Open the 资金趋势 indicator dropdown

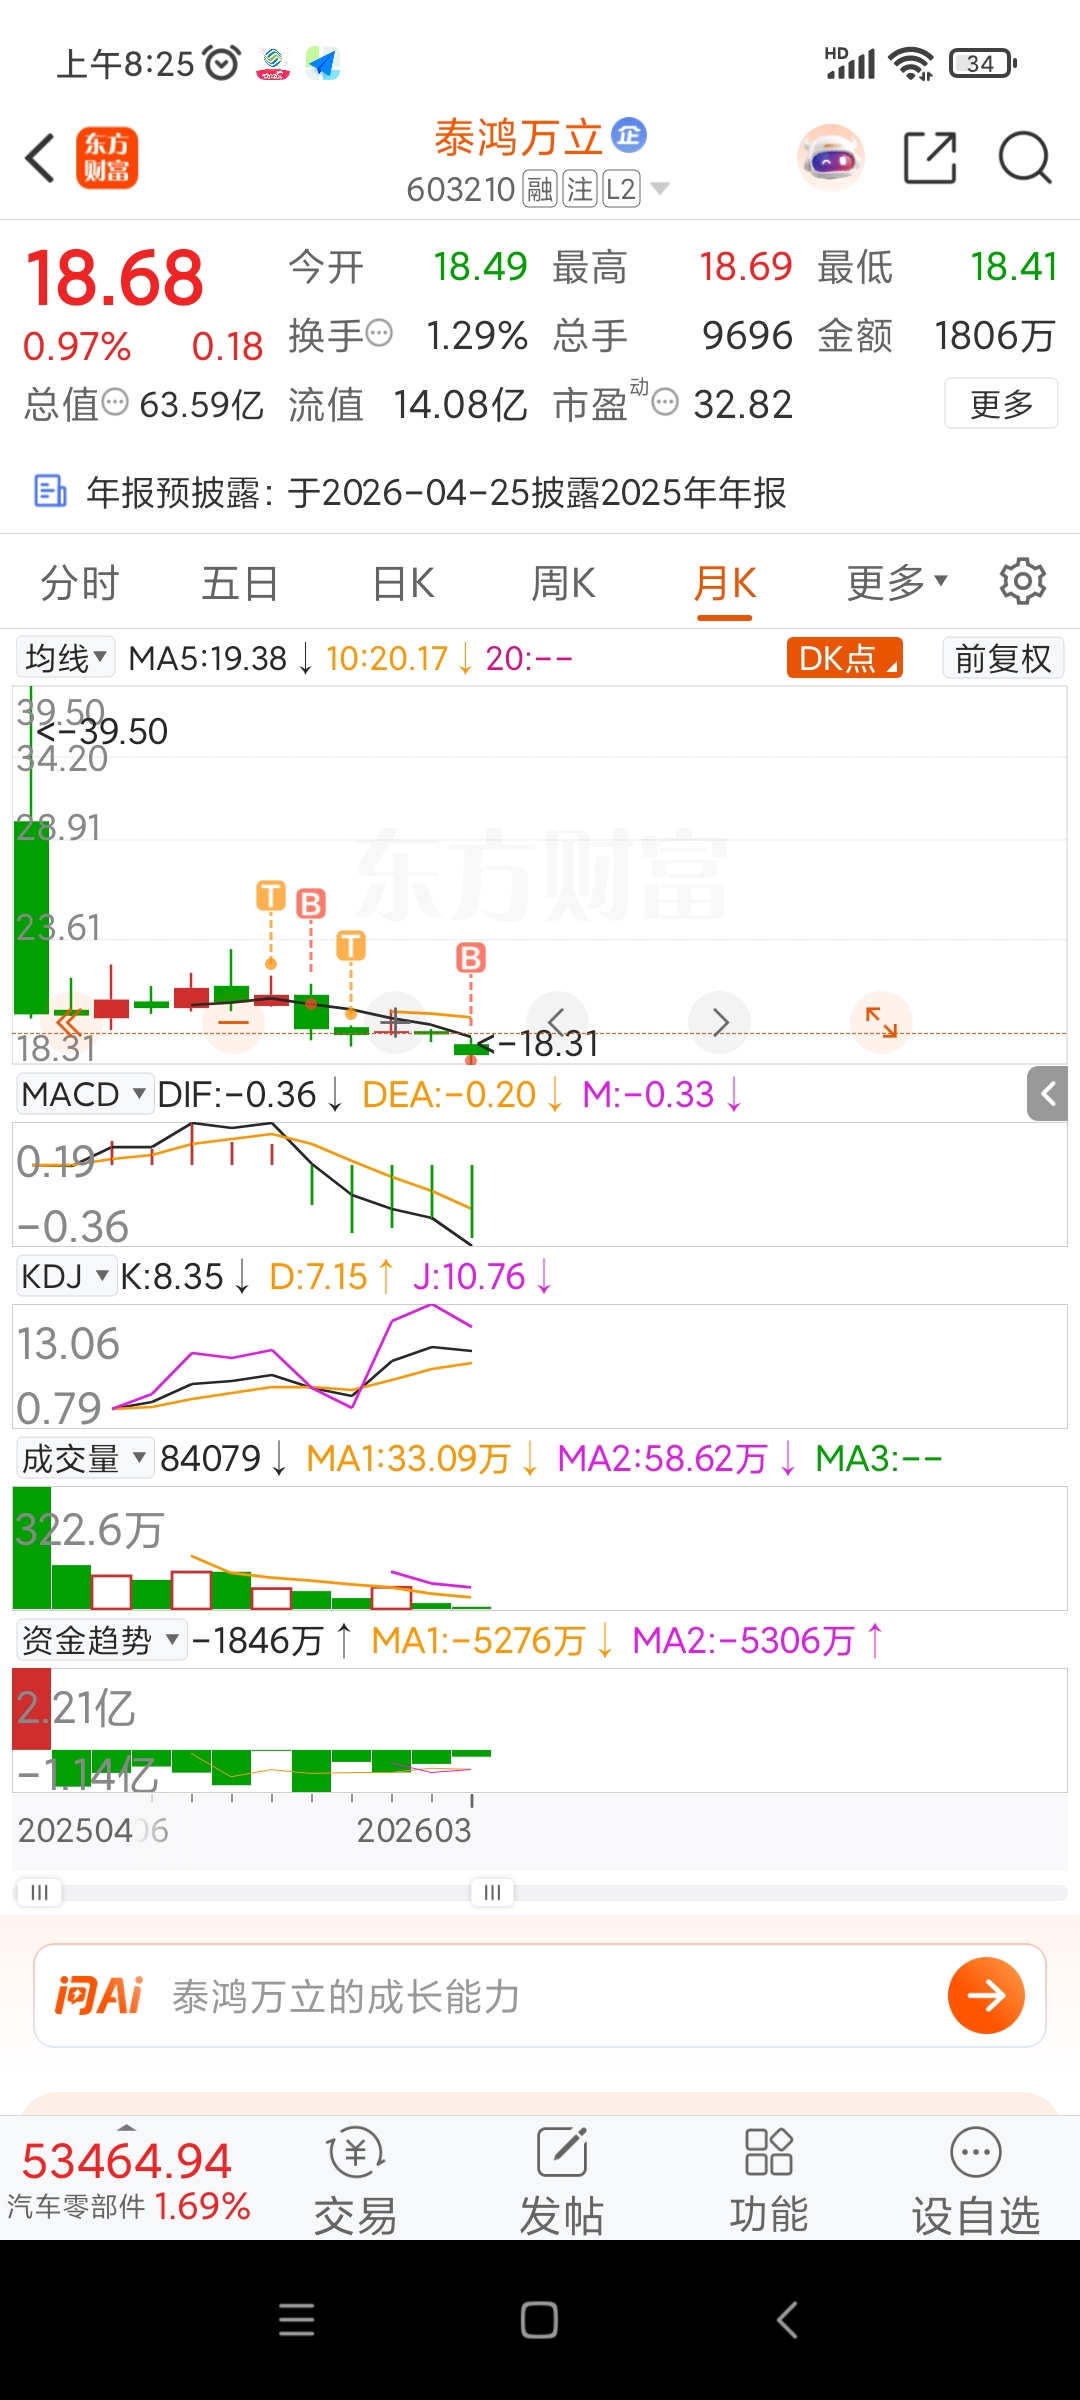click(102, 1640)
